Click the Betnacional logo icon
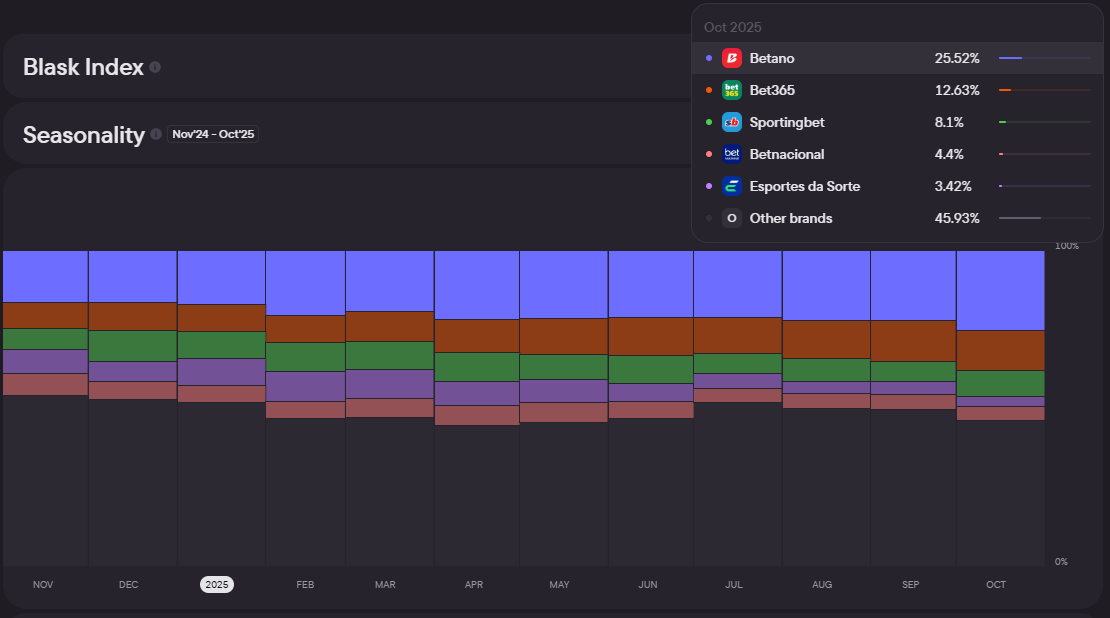Image resolution: width=1110 pixels, height=618 pixels. click(732, 154)
